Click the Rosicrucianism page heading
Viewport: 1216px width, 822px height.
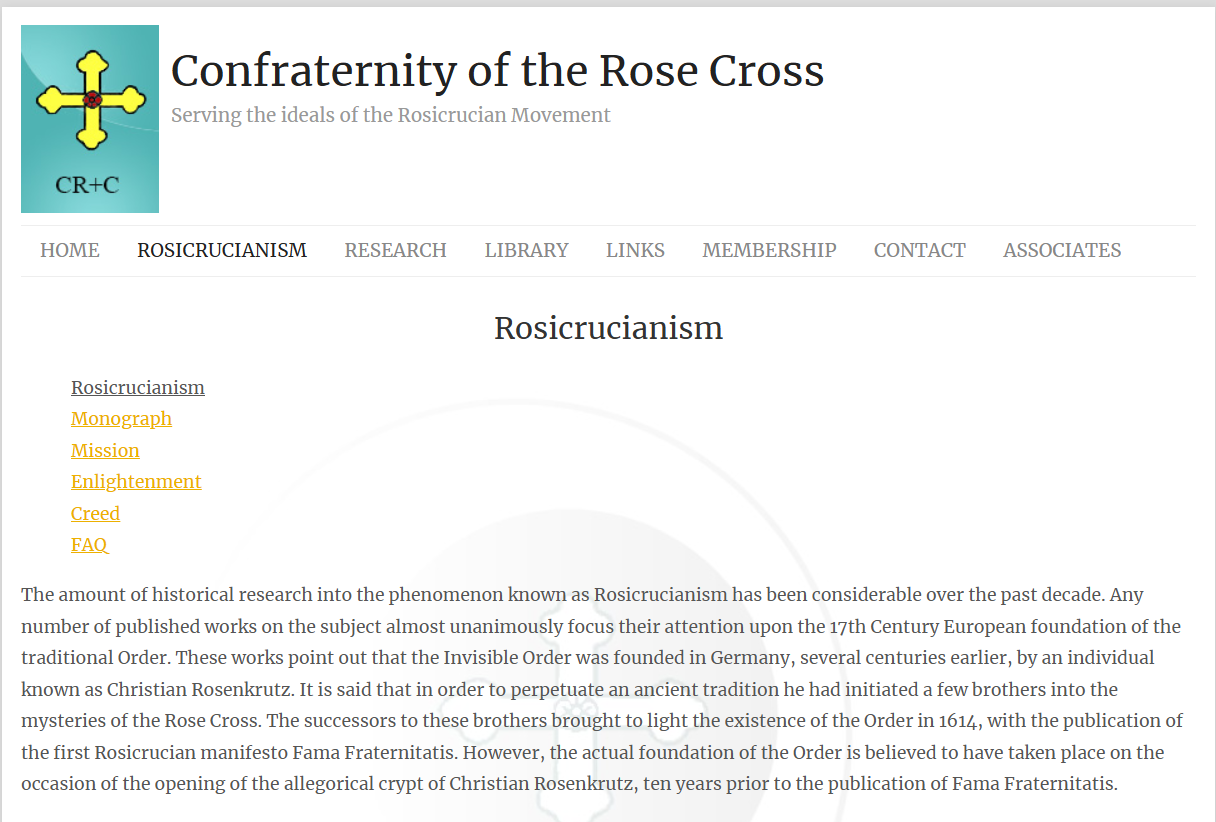pyautogui.click(x=608, y=328)
